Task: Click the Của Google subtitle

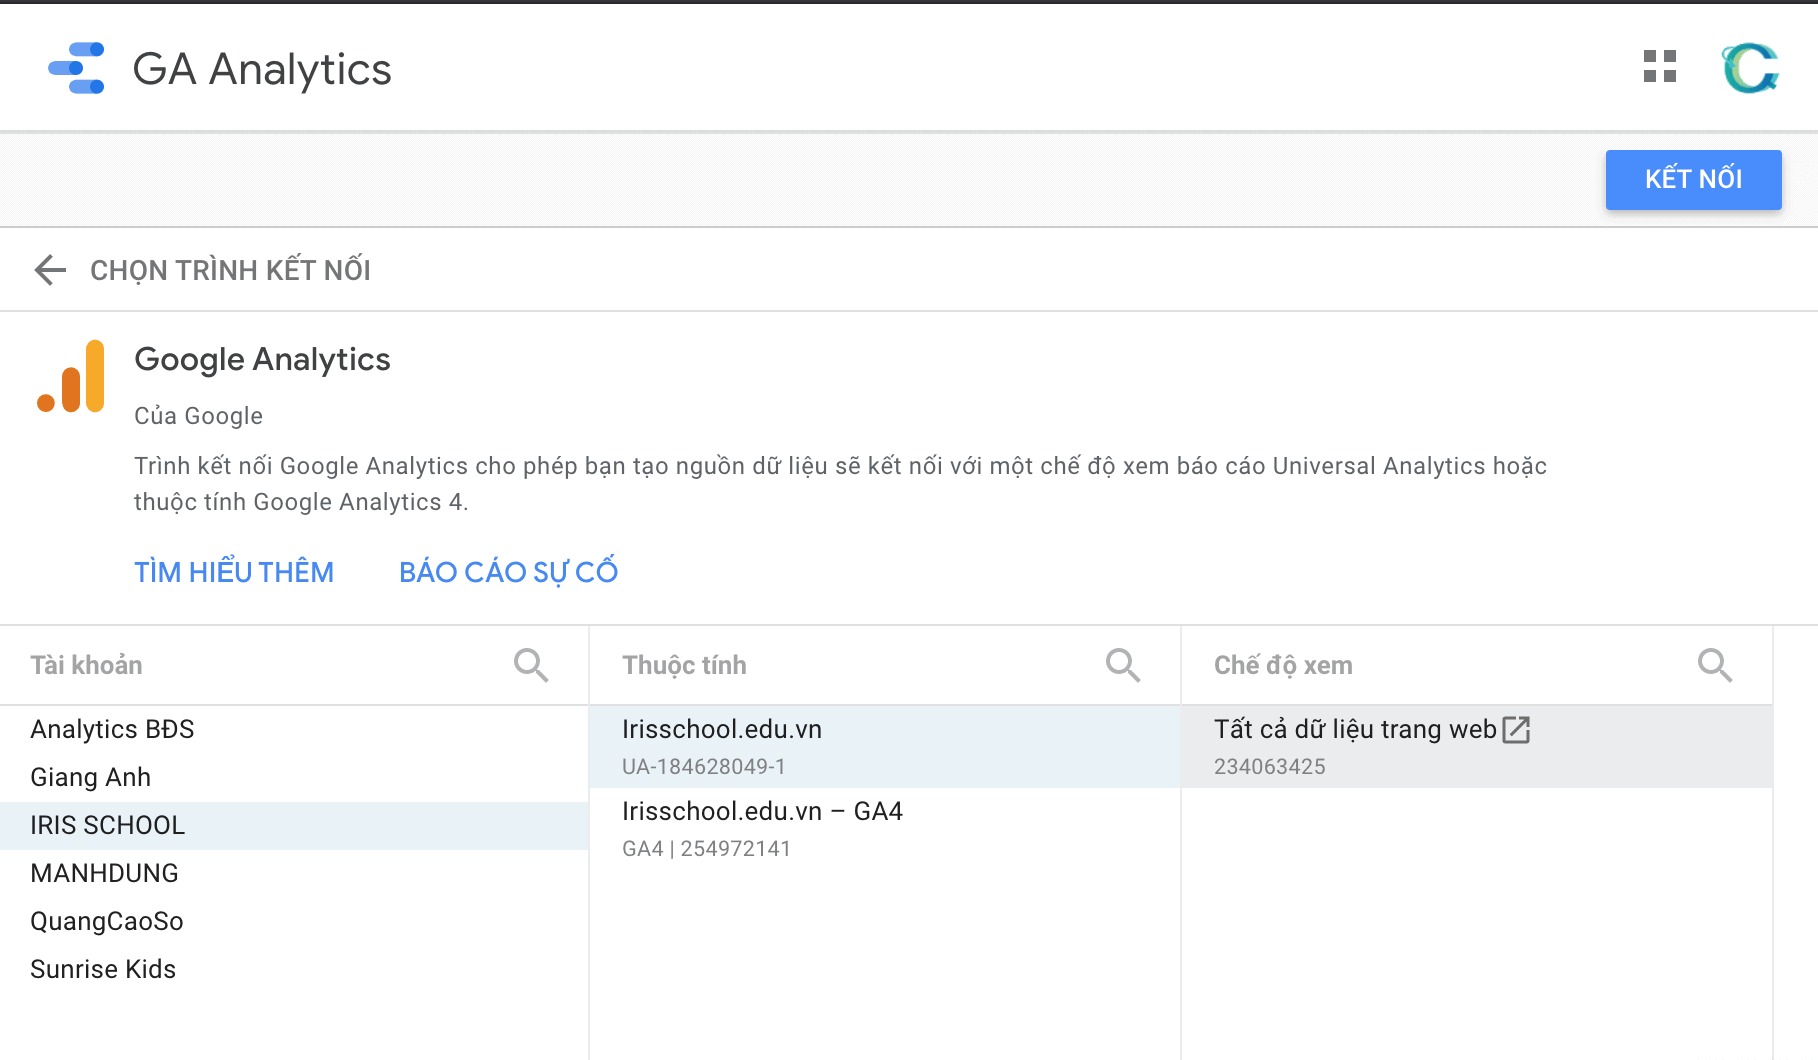Action: coord(198,416)
